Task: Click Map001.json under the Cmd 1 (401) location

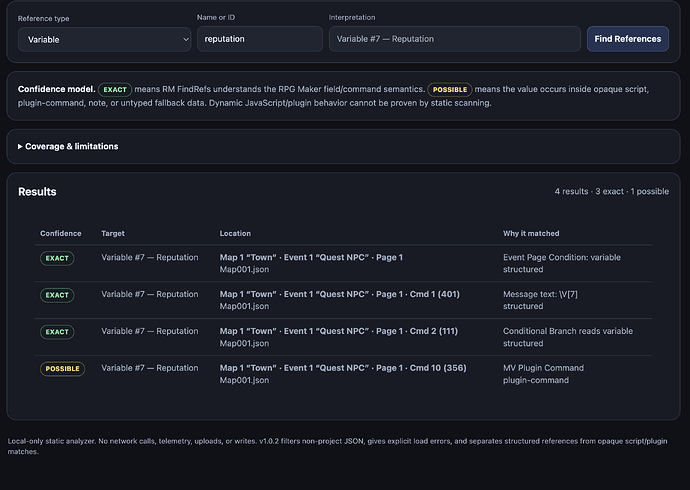Action: coord(244,306)
